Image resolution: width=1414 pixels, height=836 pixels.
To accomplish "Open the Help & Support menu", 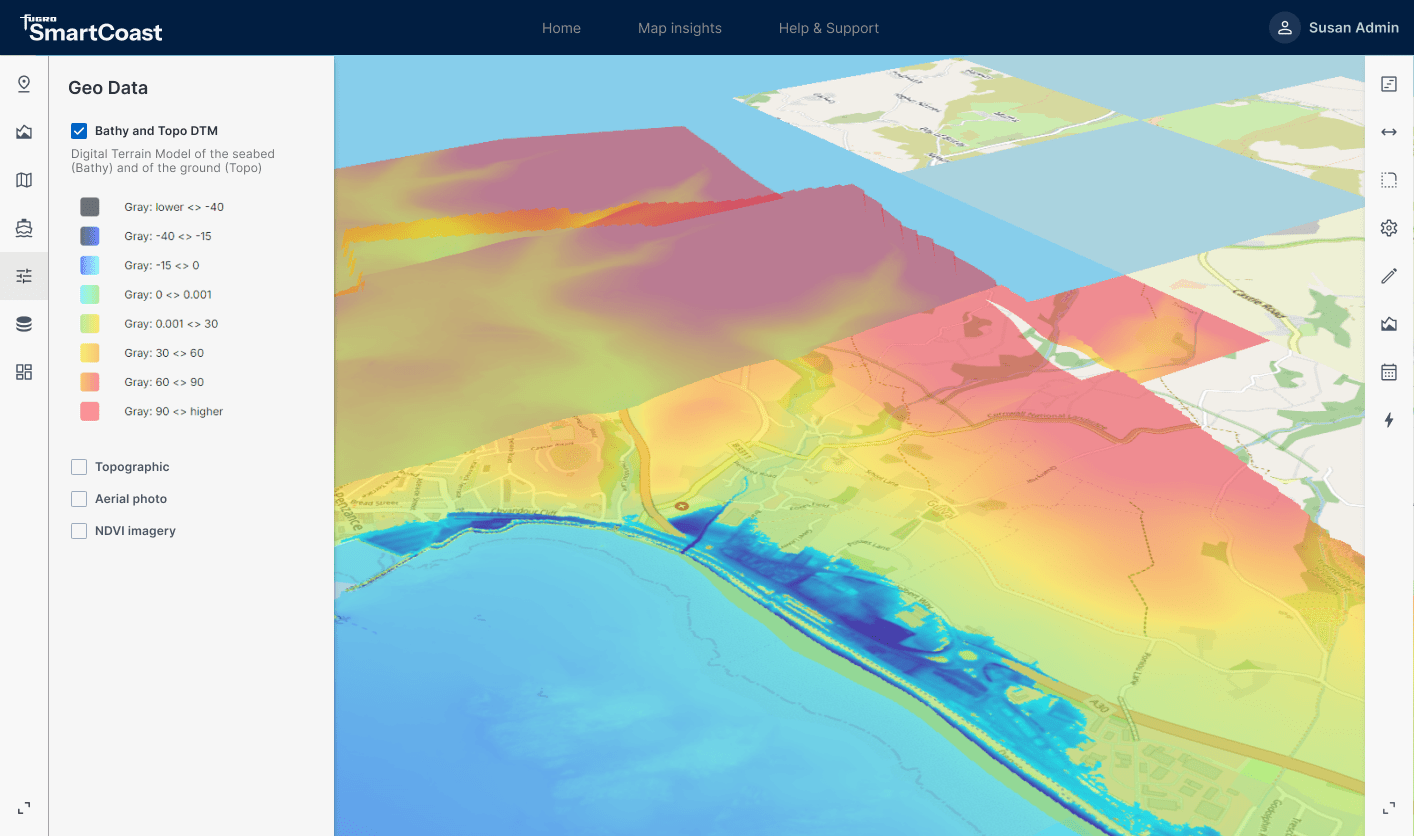I will [828, 28].
